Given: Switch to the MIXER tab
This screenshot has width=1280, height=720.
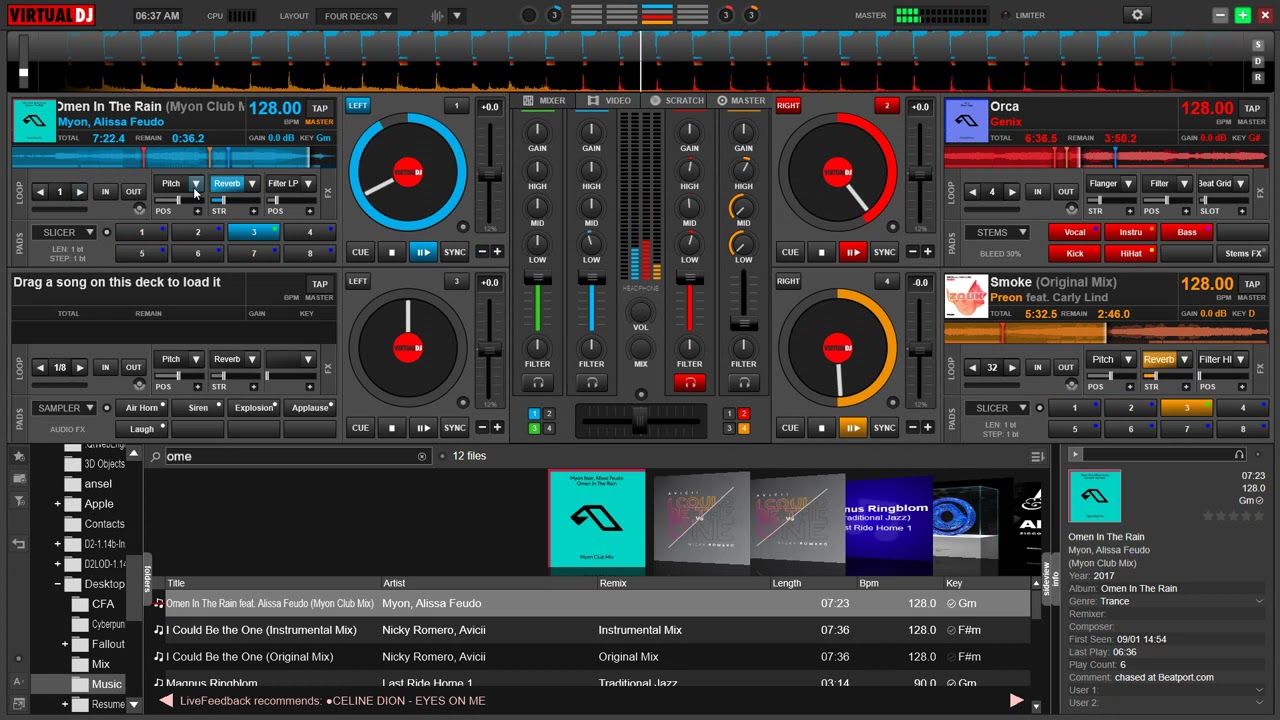Looking at the screenshot, I should click(x=545, y=101).
